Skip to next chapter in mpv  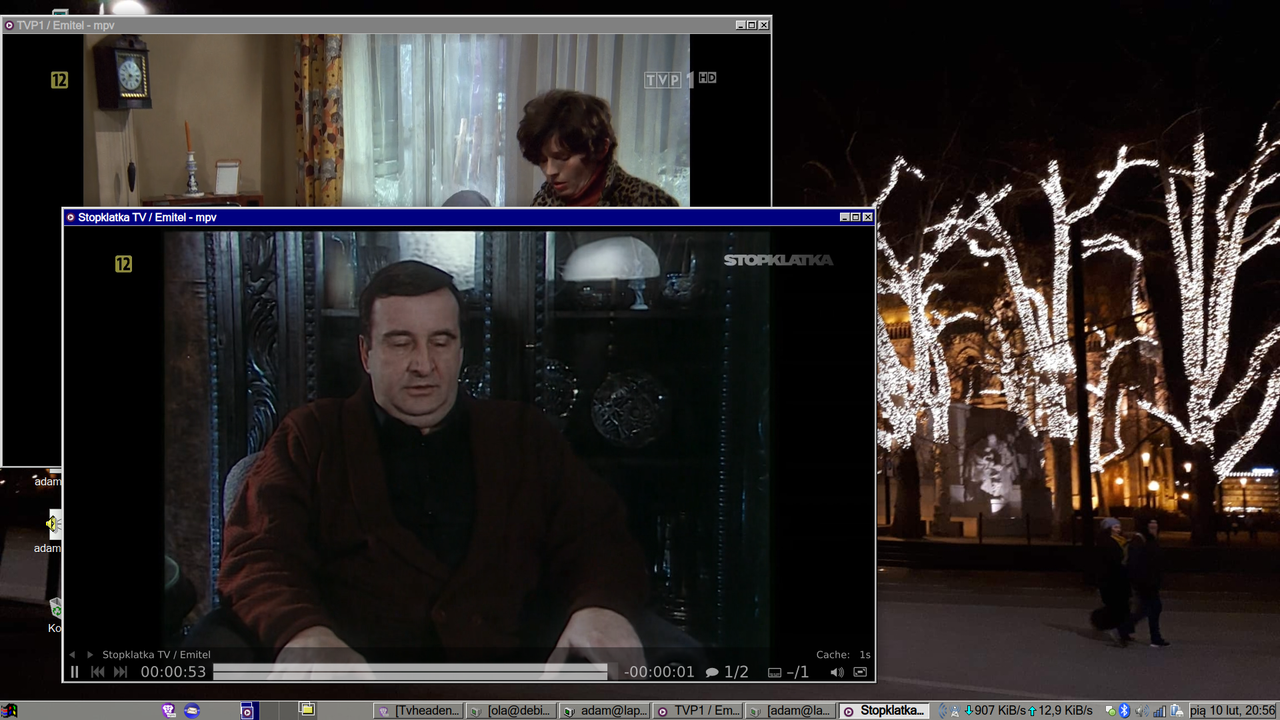pos(121,672)
